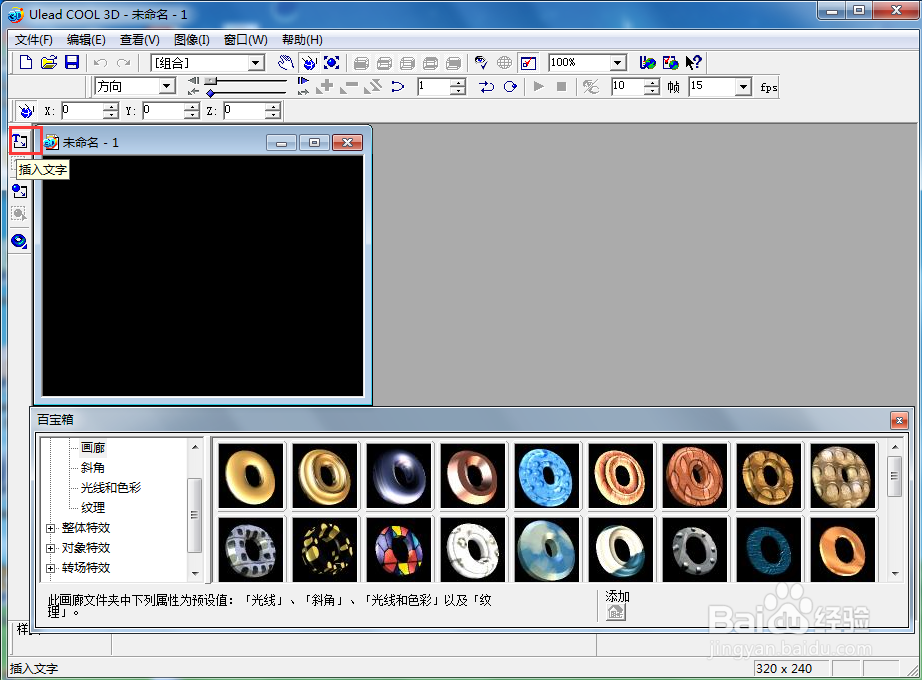Click the Insert Text tool icon

20,141
